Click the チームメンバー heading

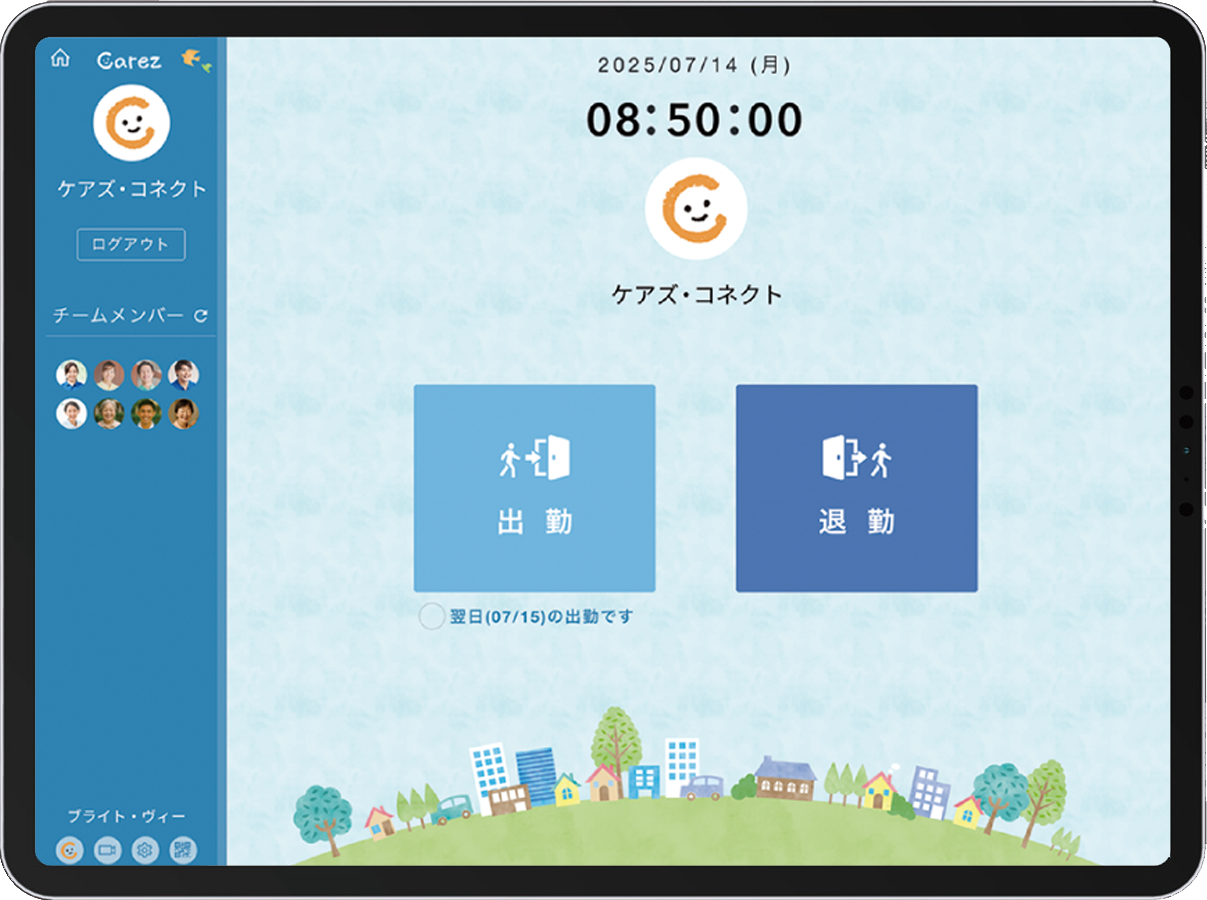click(x=119, y=316)
